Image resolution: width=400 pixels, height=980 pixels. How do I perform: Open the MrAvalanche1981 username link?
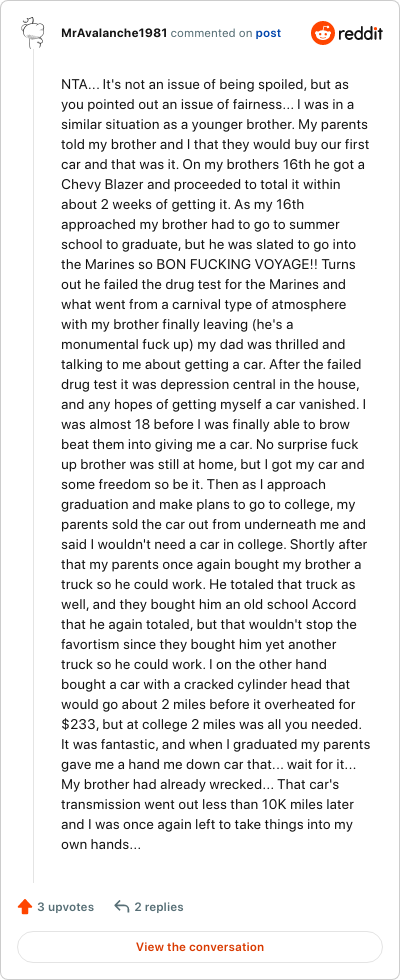click(114, 33)
